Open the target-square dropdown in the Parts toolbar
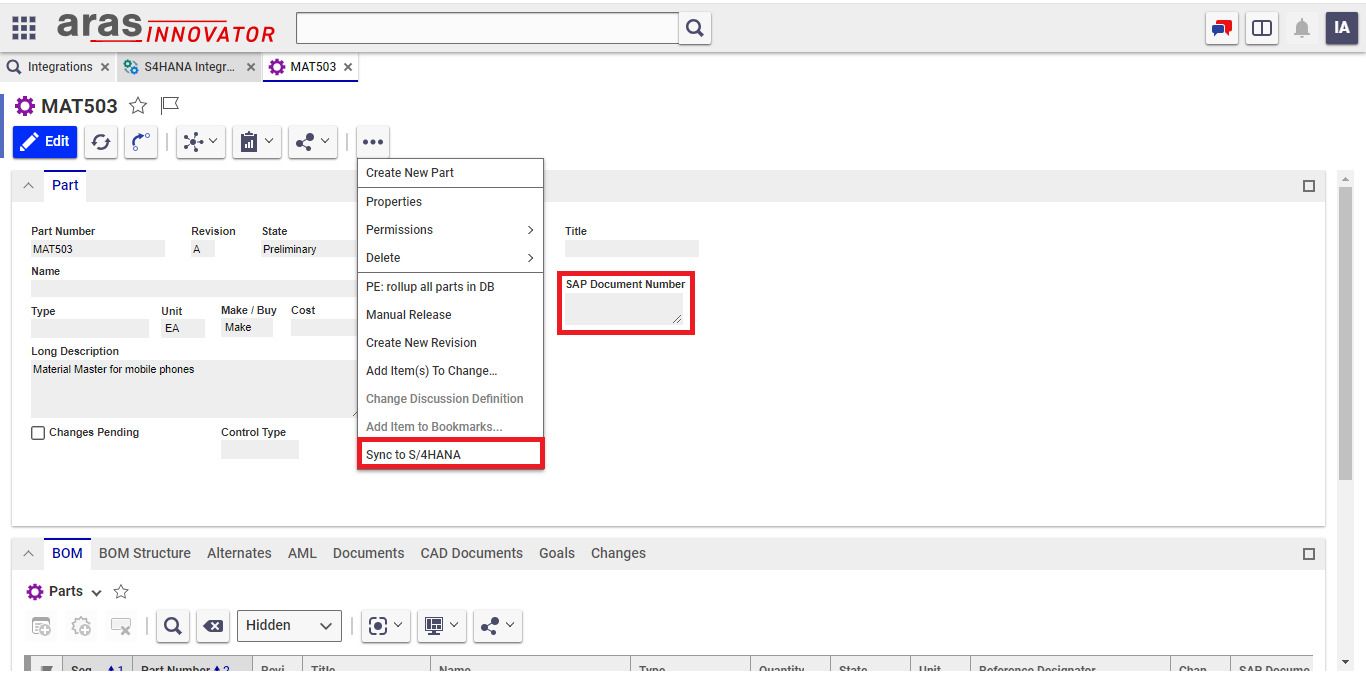This screenshot has width=1366, height=682. pyautogui.click(x=385, y=626)
